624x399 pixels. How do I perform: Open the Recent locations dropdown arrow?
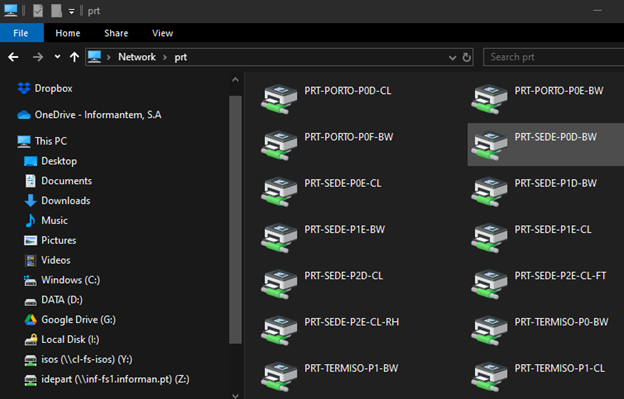pos(57,57)
